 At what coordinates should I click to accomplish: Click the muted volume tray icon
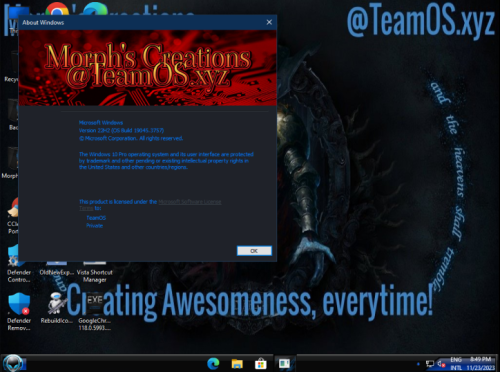(441, 363)
